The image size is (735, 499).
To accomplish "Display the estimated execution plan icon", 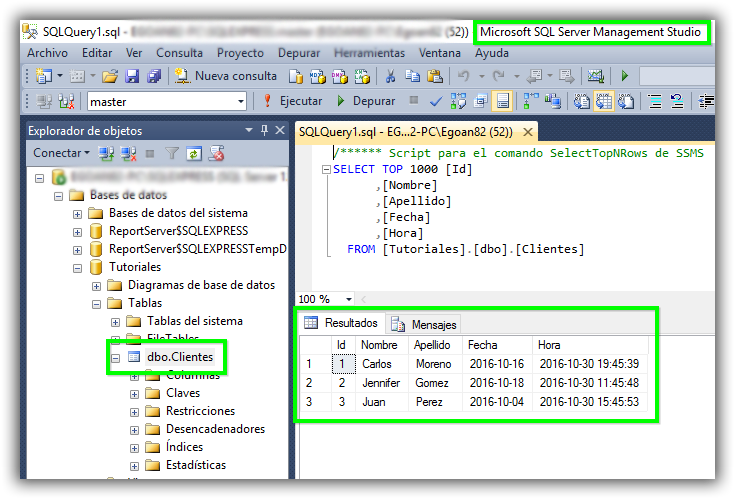I will (x=458, y=101).
